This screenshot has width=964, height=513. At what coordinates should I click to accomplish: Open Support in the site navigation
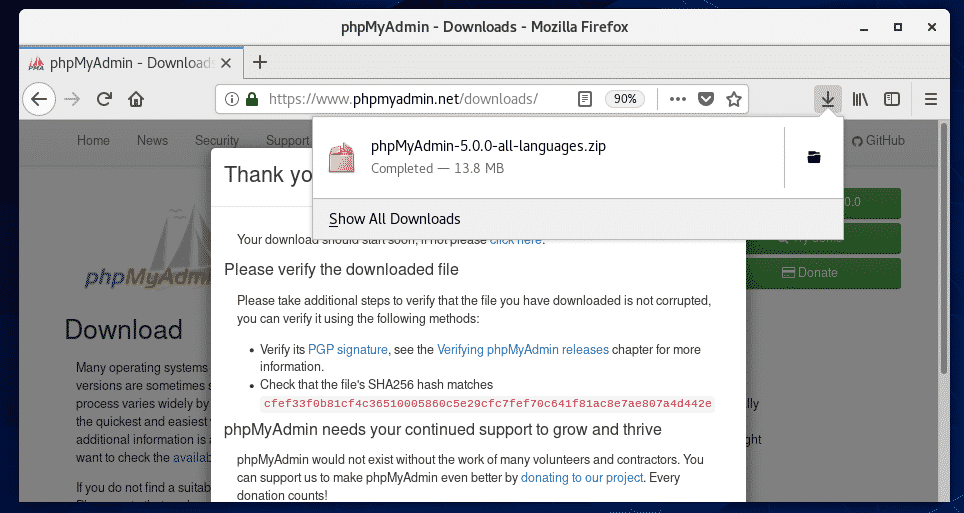coord(287,140)
